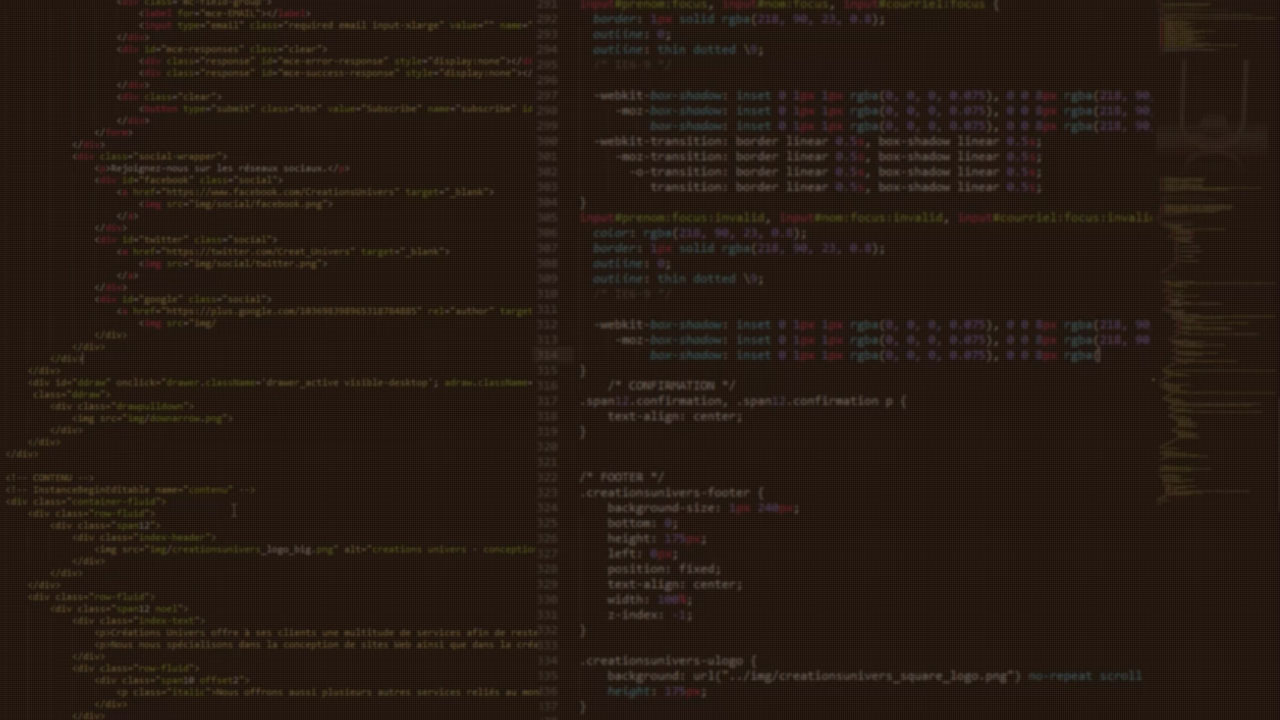Click line number 323 in the gutter
Screen dimensions: 1280x720
click(547, 493)
